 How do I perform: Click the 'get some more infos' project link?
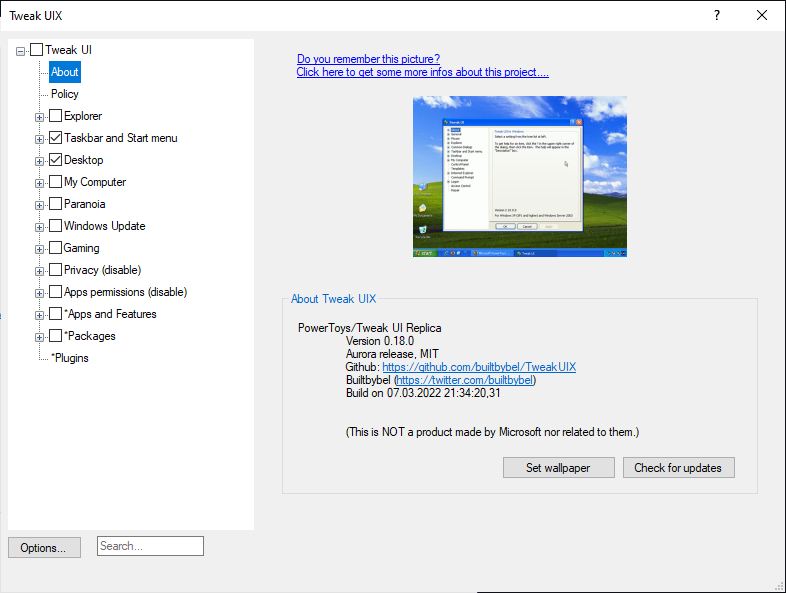423,72
